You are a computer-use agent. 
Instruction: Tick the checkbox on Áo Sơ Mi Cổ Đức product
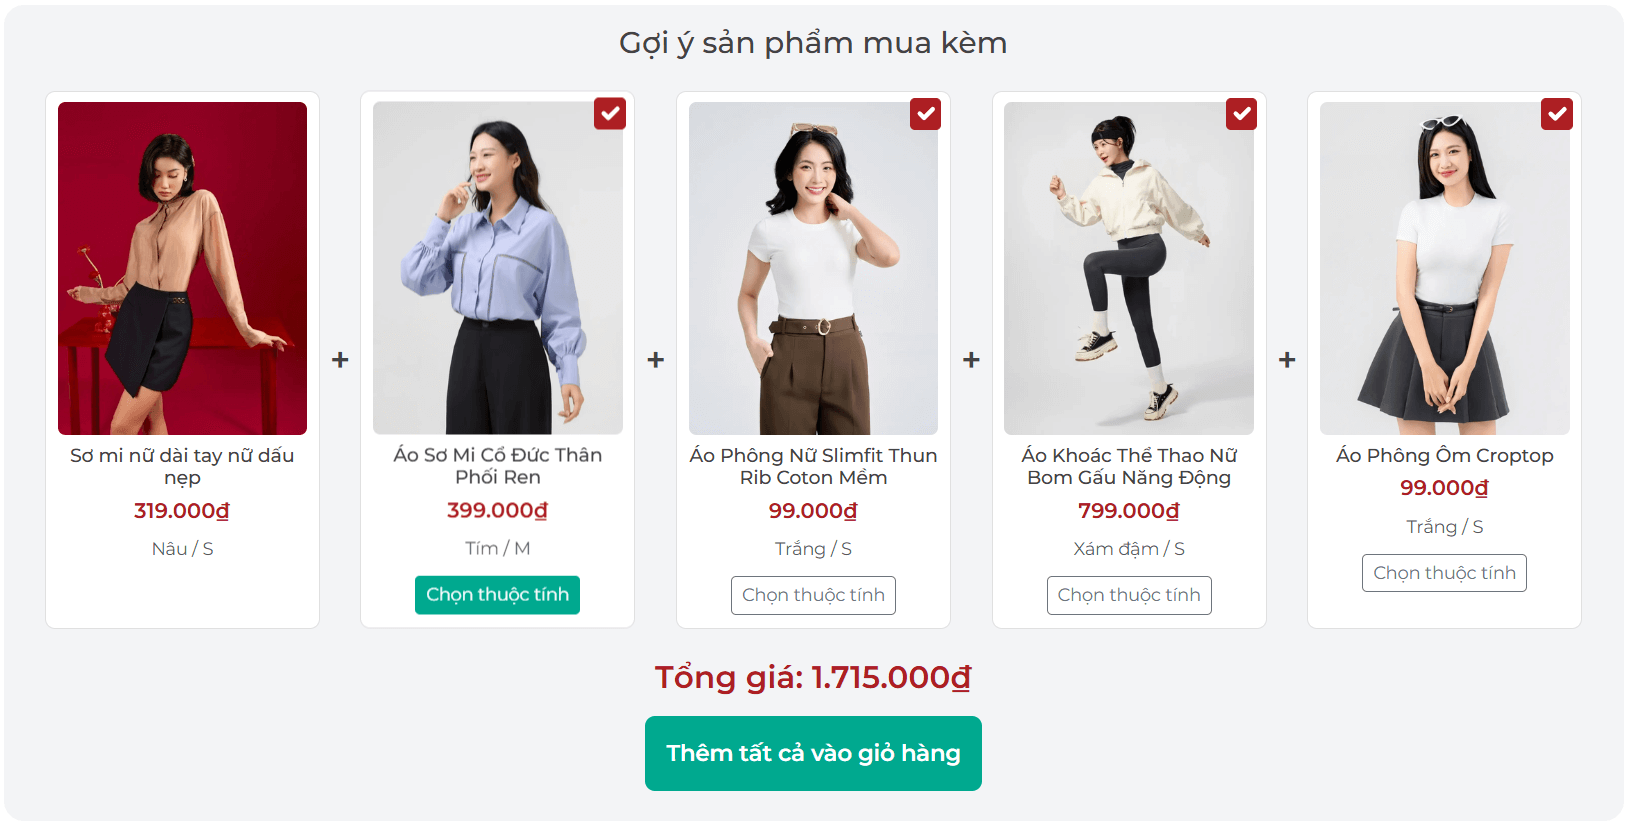click(x=610, y=114)
